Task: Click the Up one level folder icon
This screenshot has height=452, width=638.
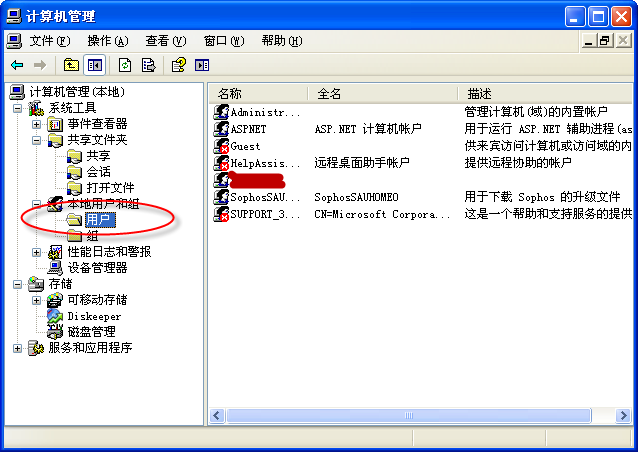Action: 71,65
